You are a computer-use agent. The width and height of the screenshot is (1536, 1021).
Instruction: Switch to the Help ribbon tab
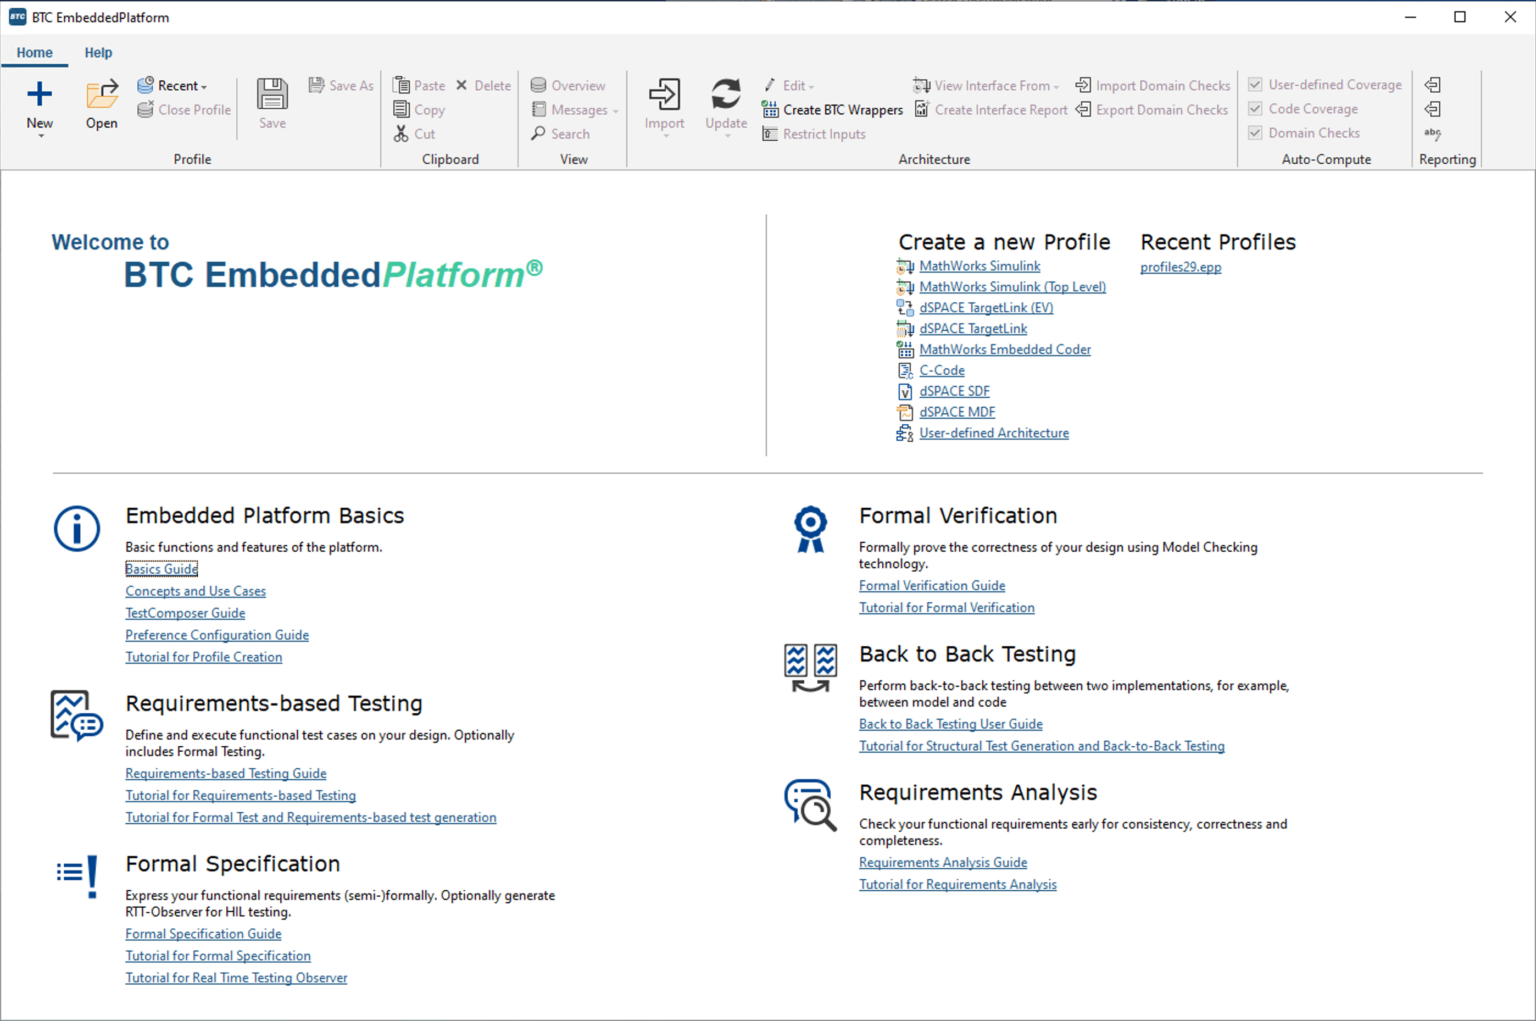point(98,53)
